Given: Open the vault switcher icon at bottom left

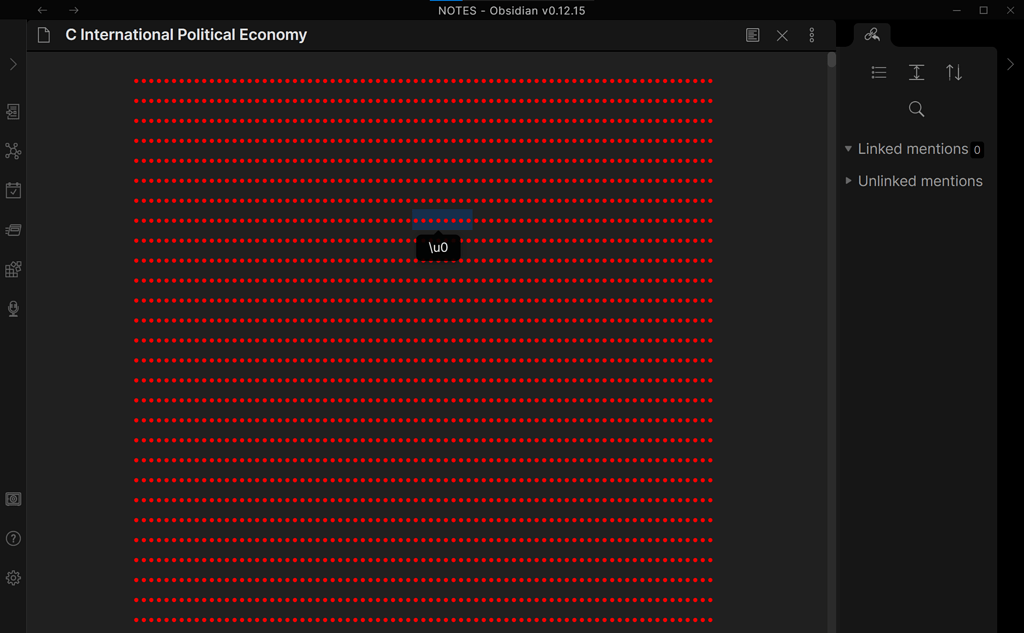Looking at the screenshot, I should [13, 499].
